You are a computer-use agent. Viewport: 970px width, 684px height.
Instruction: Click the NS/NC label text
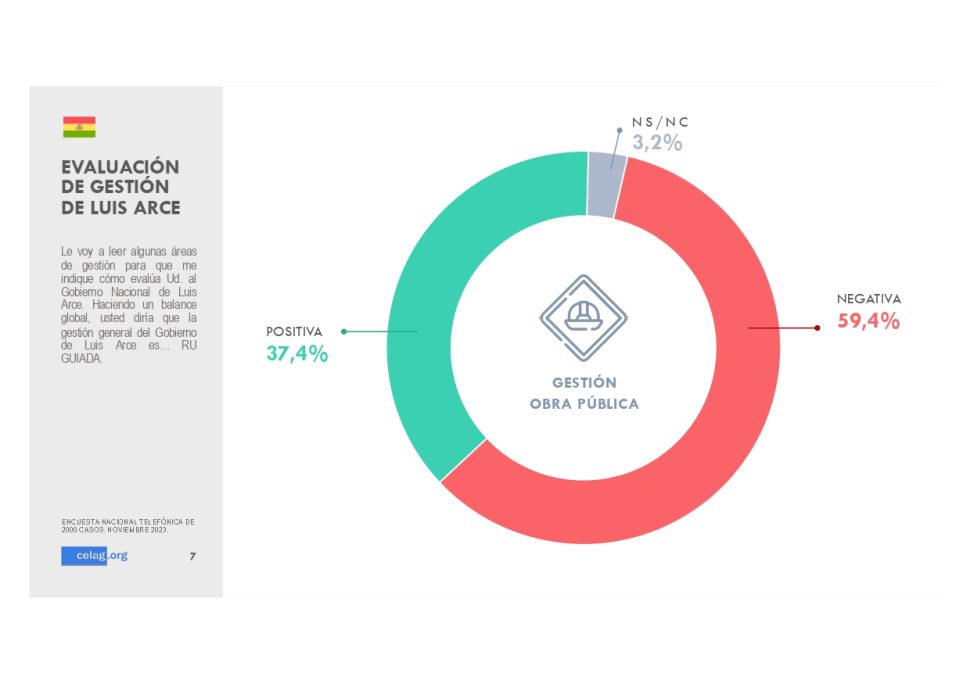click(x=660, y=122)
